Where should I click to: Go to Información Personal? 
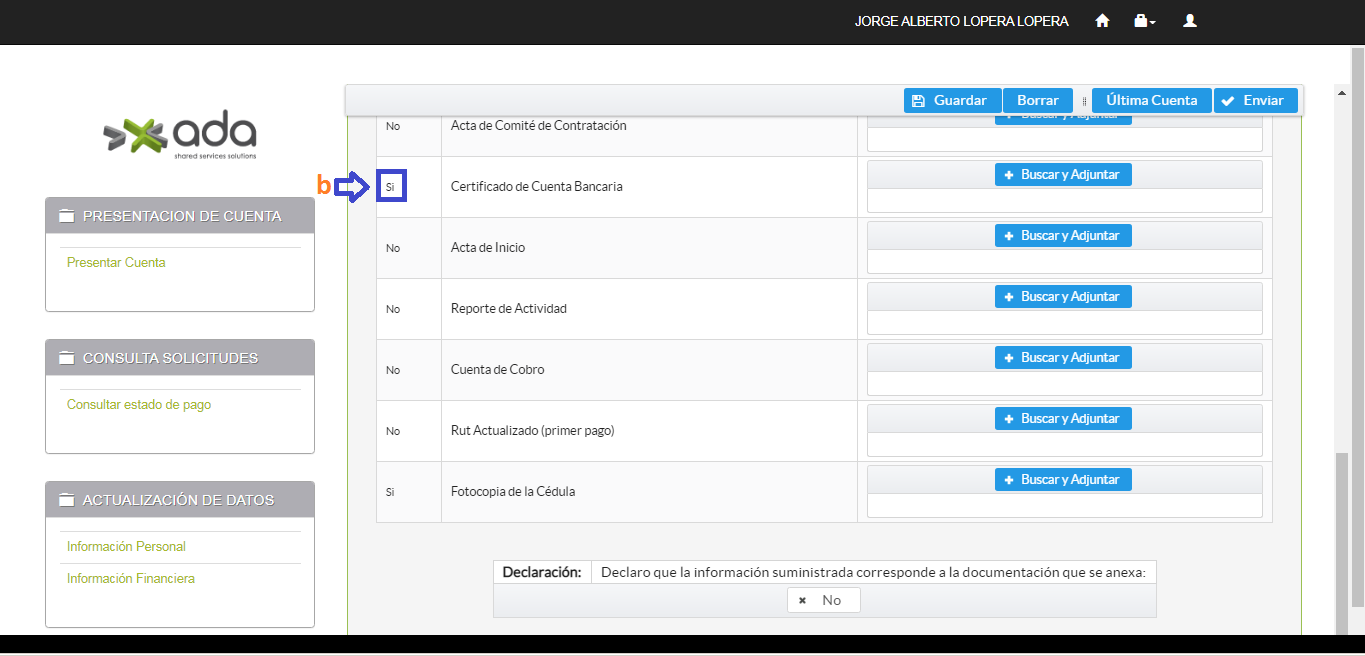126,547
